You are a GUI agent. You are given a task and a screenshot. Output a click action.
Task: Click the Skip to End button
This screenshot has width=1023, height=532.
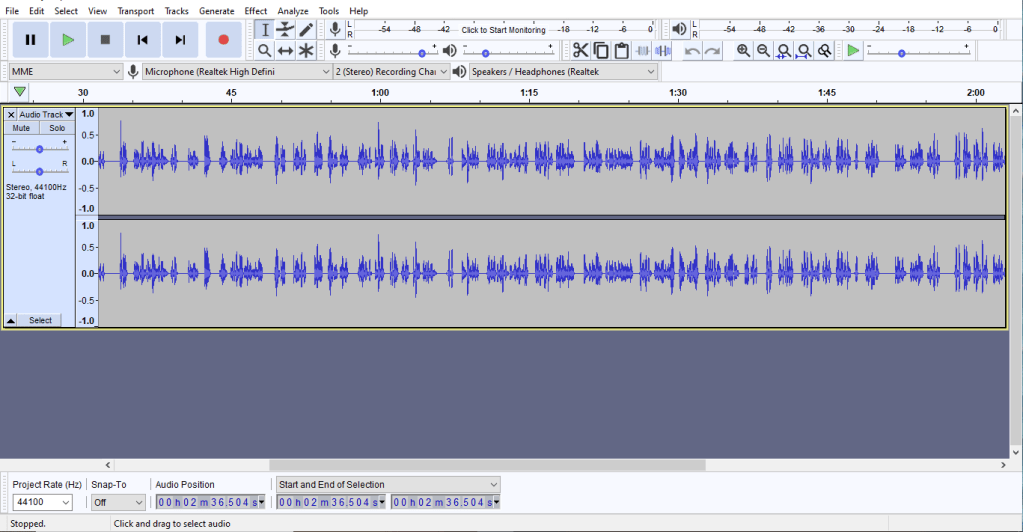[x=180, y=40]
